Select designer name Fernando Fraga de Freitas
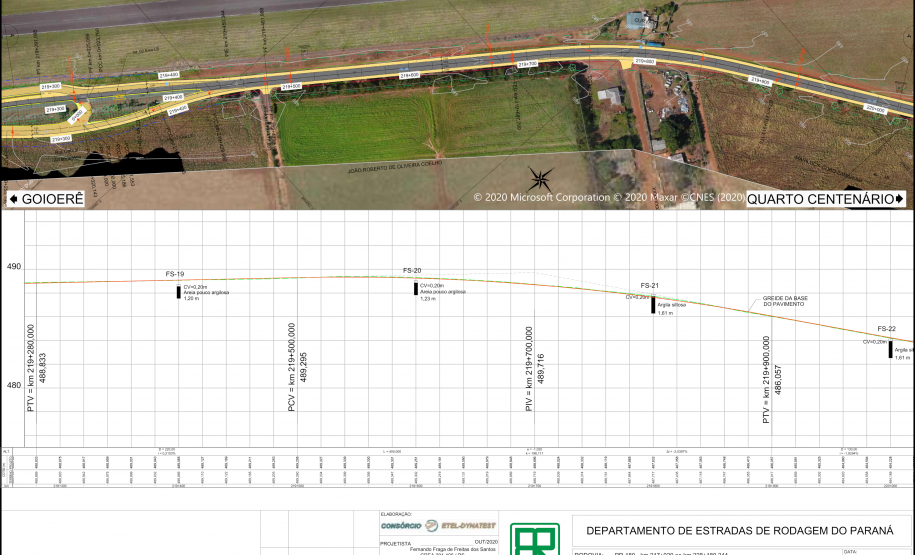 pyautogui.click(x=453, y=550)
